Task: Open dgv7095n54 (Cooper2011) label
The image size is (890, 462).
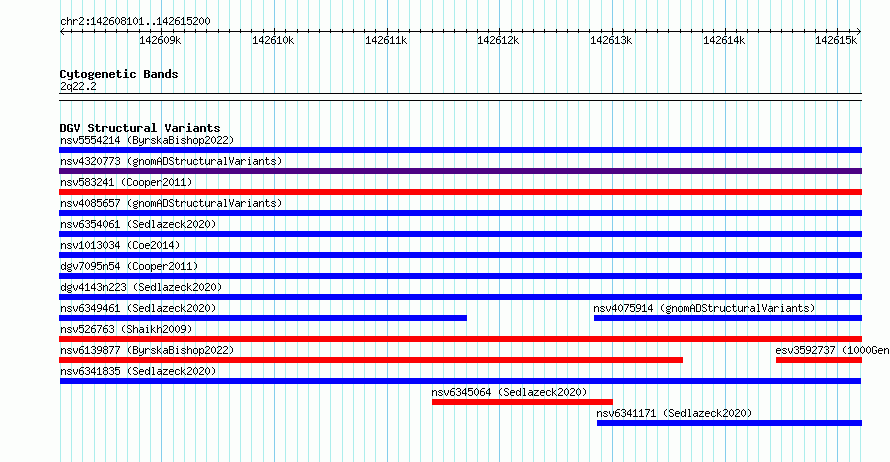Action: pyautogui.click(x=129, y=266)
